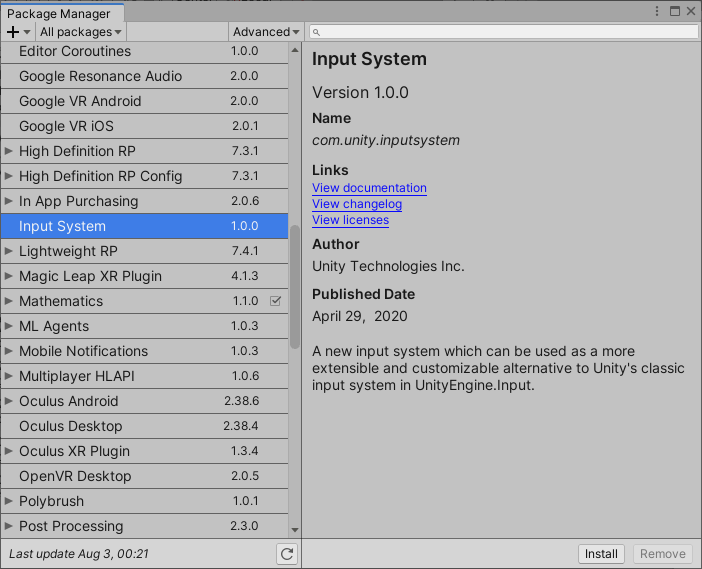Expand the Mathematics package versions
The width and height of the screenshot is (702, 569).
[x=9, y=301]
